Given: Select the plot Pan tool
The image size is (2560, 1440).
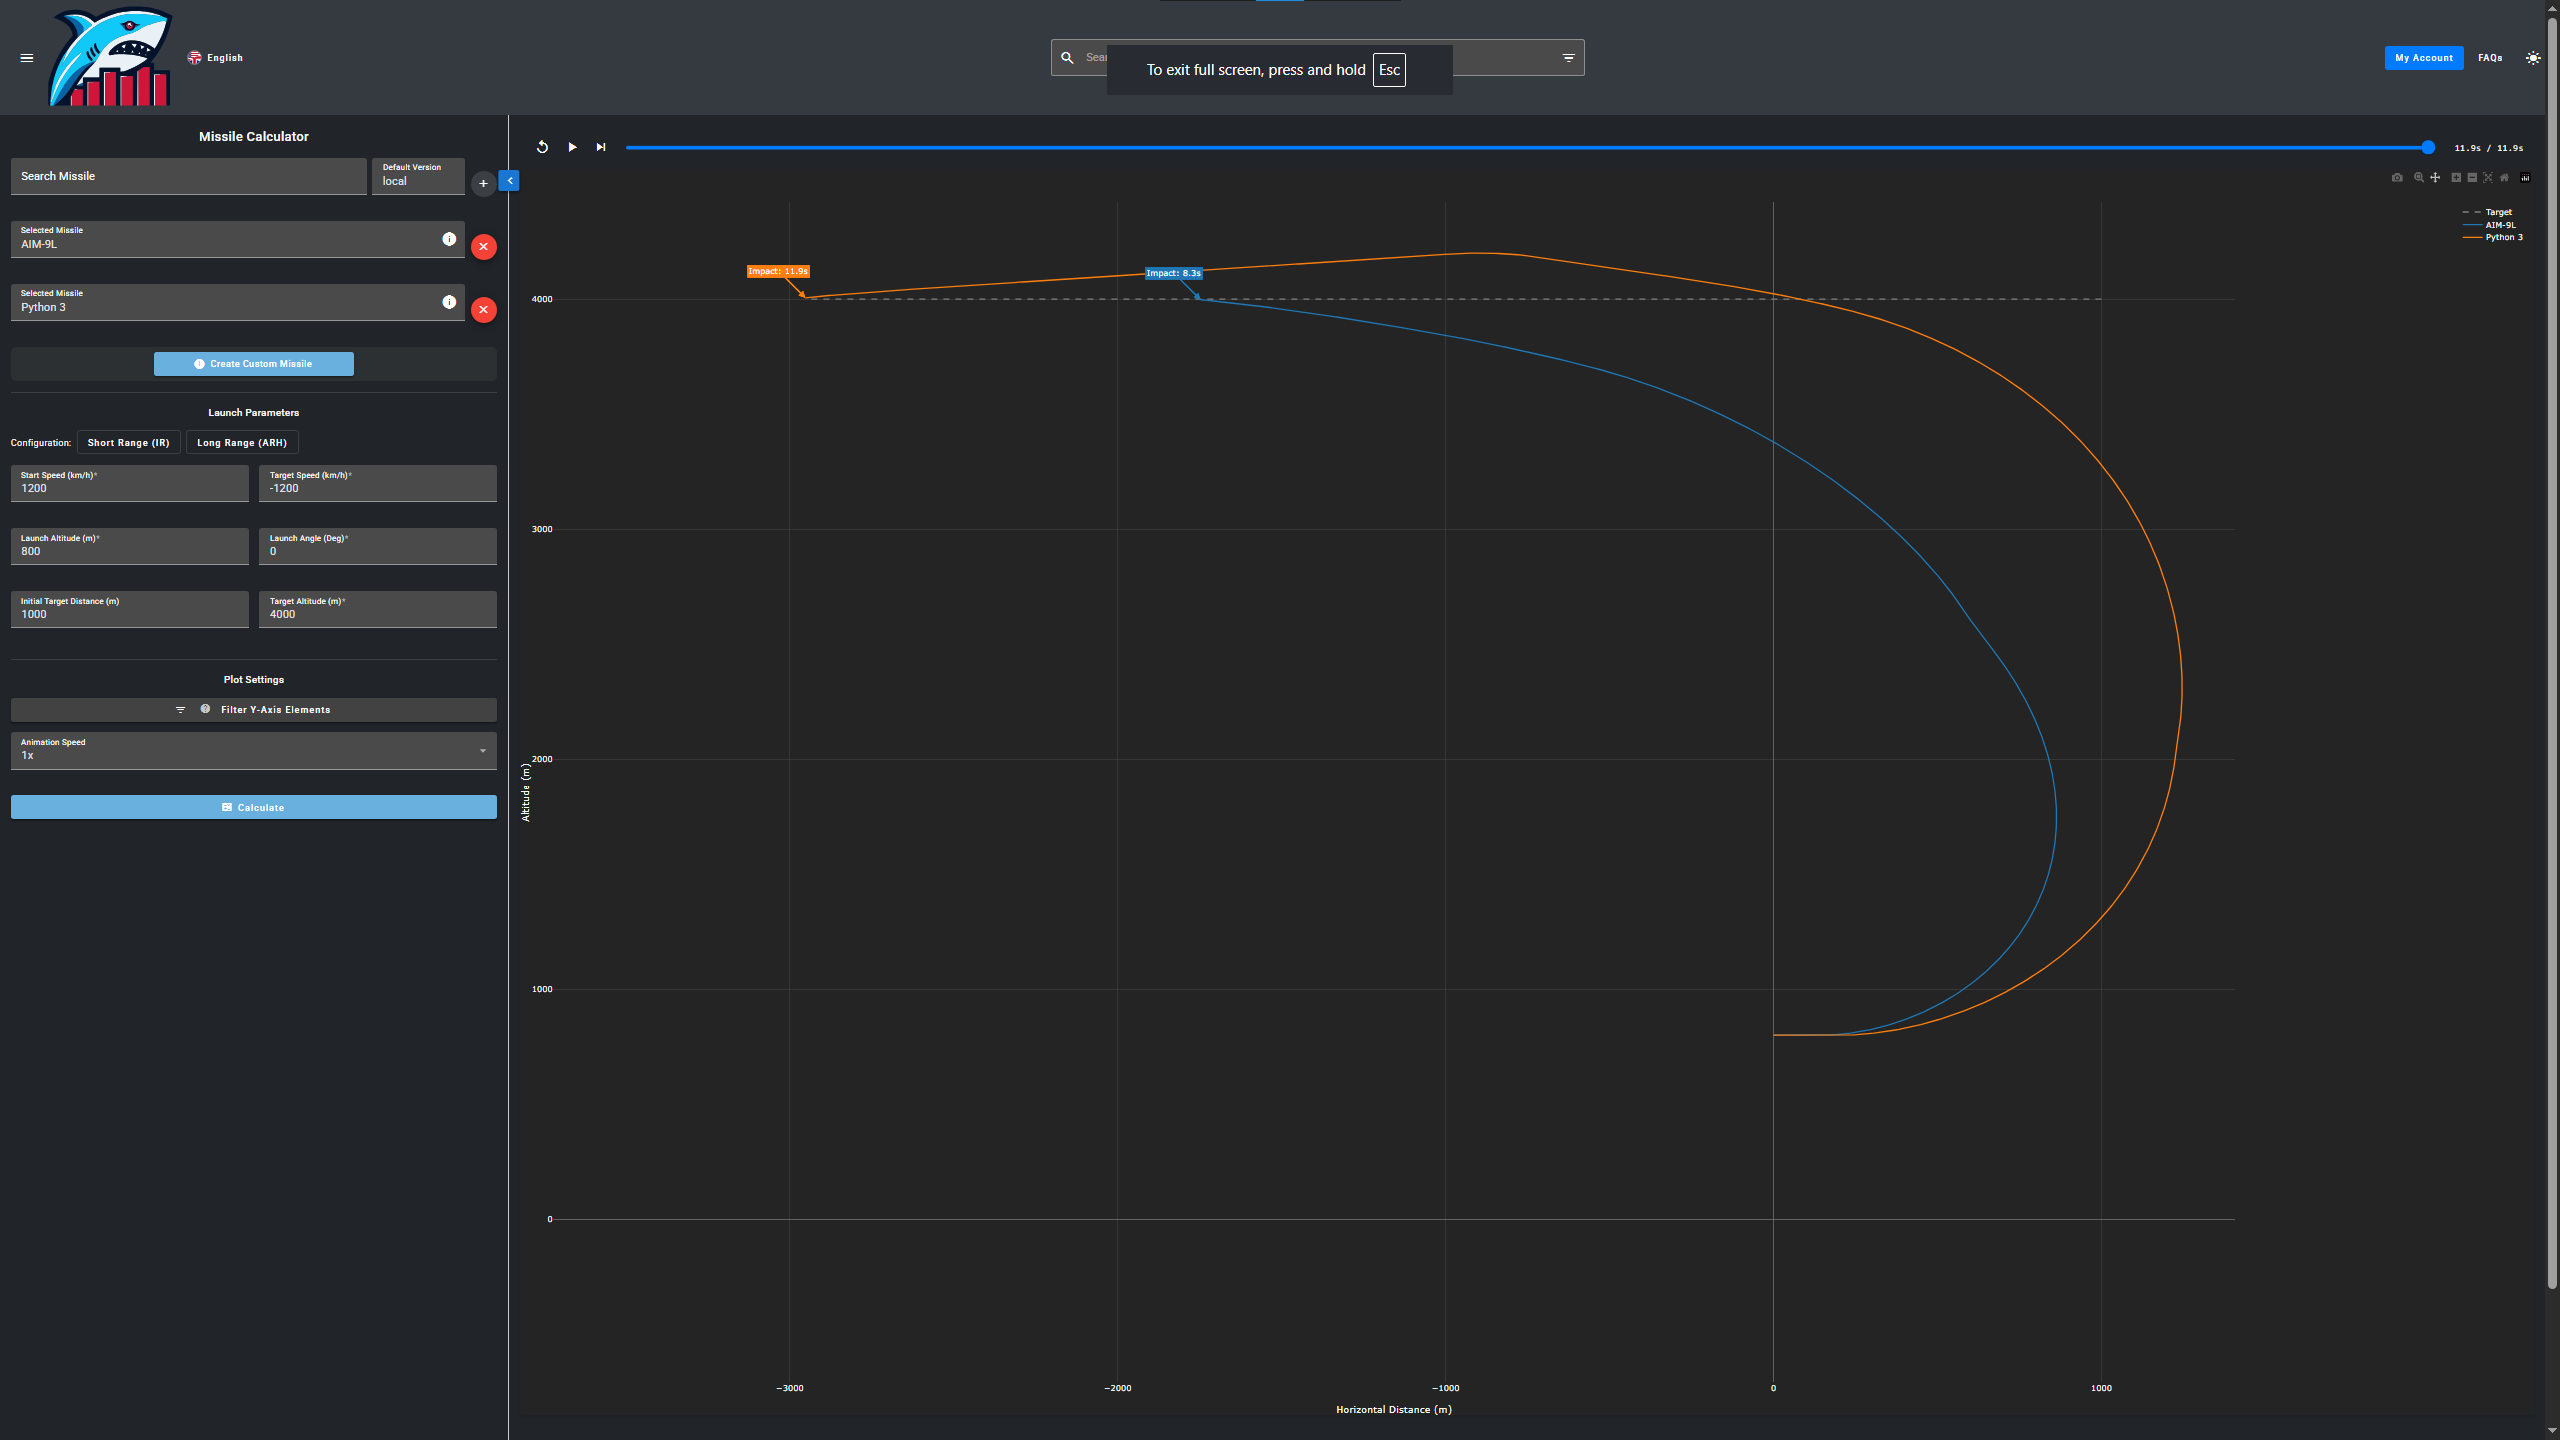Looking at the screenshot, I should (2435, 177).
